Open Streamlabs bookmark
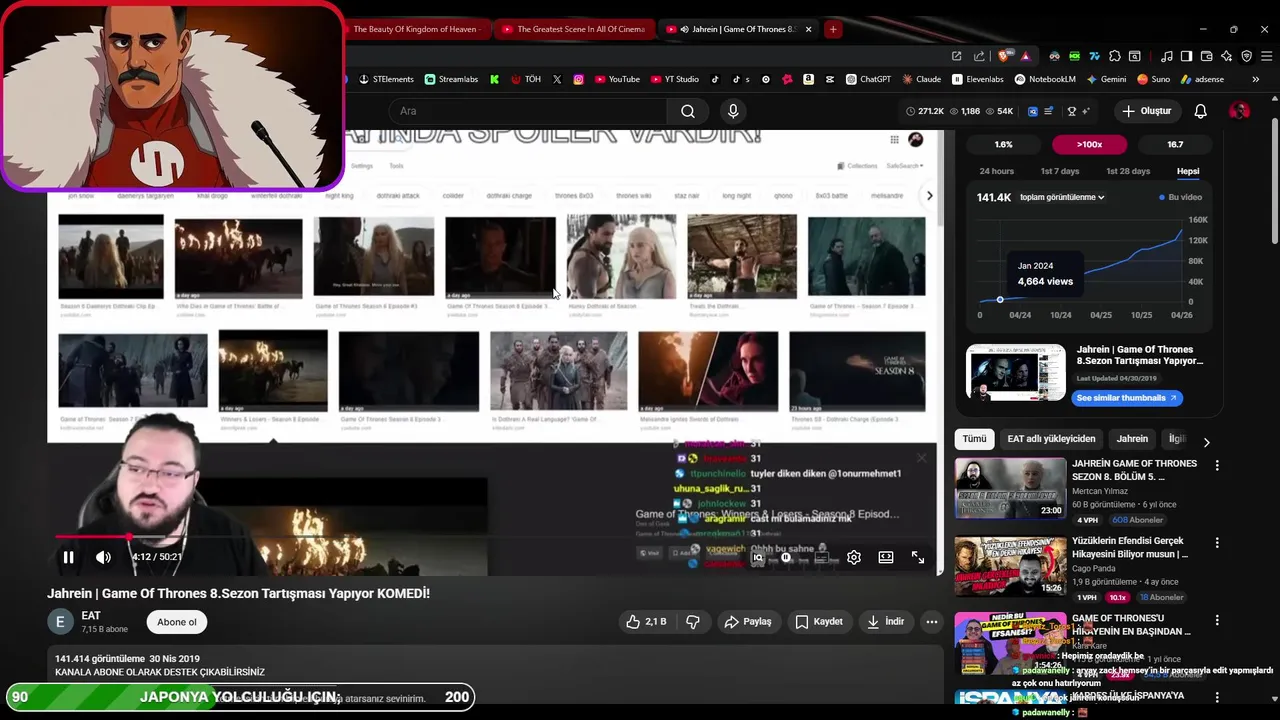1280x720 pixels. tap(451, 79)
